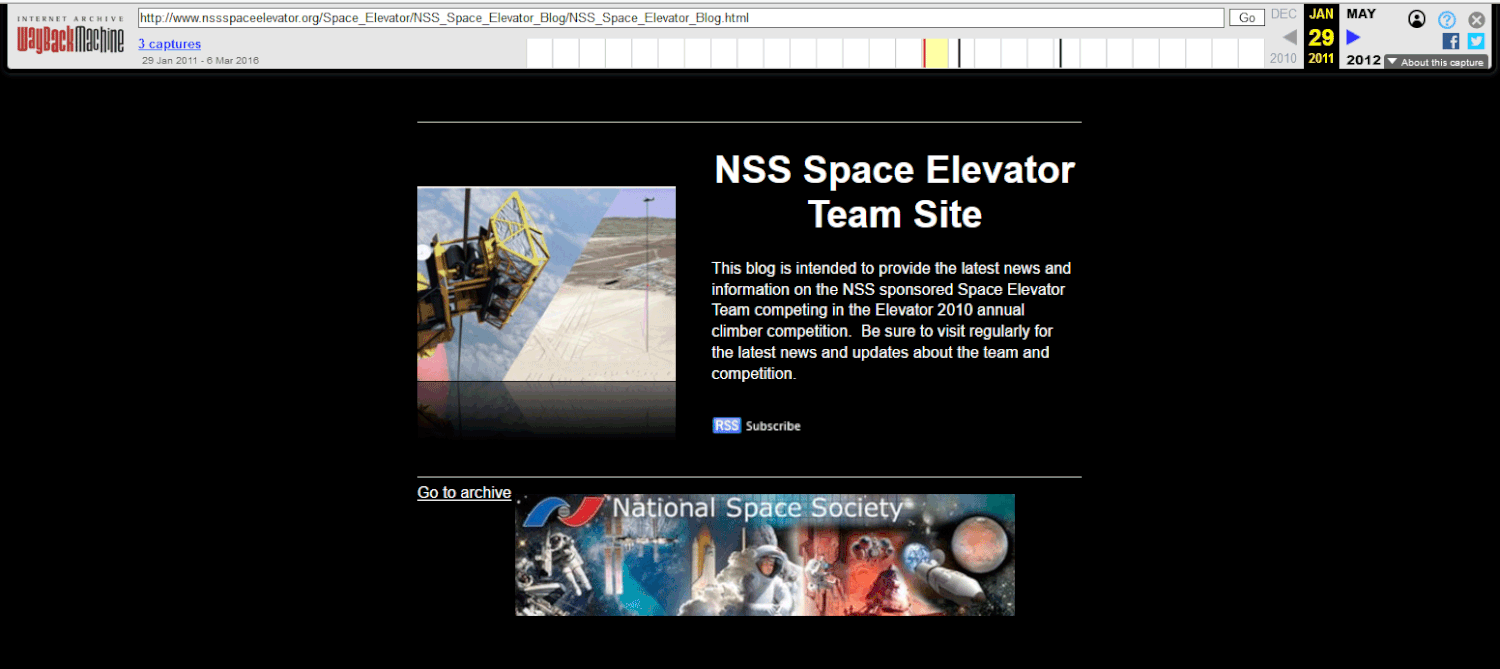The image size is (1500, 669).
Task: Select the highlighted capture on the timeline
Action: coord(935,52)
